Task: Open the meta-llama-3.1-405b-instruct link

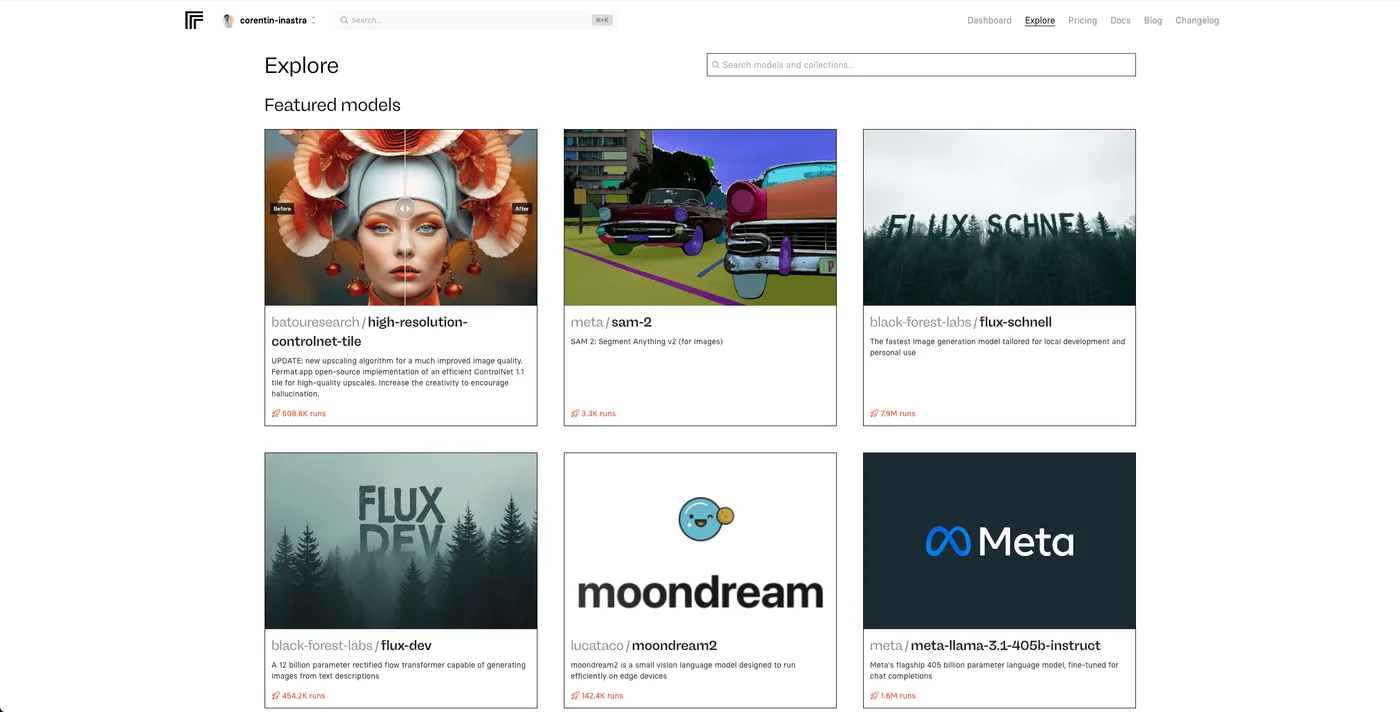Action: pos(985,645)
